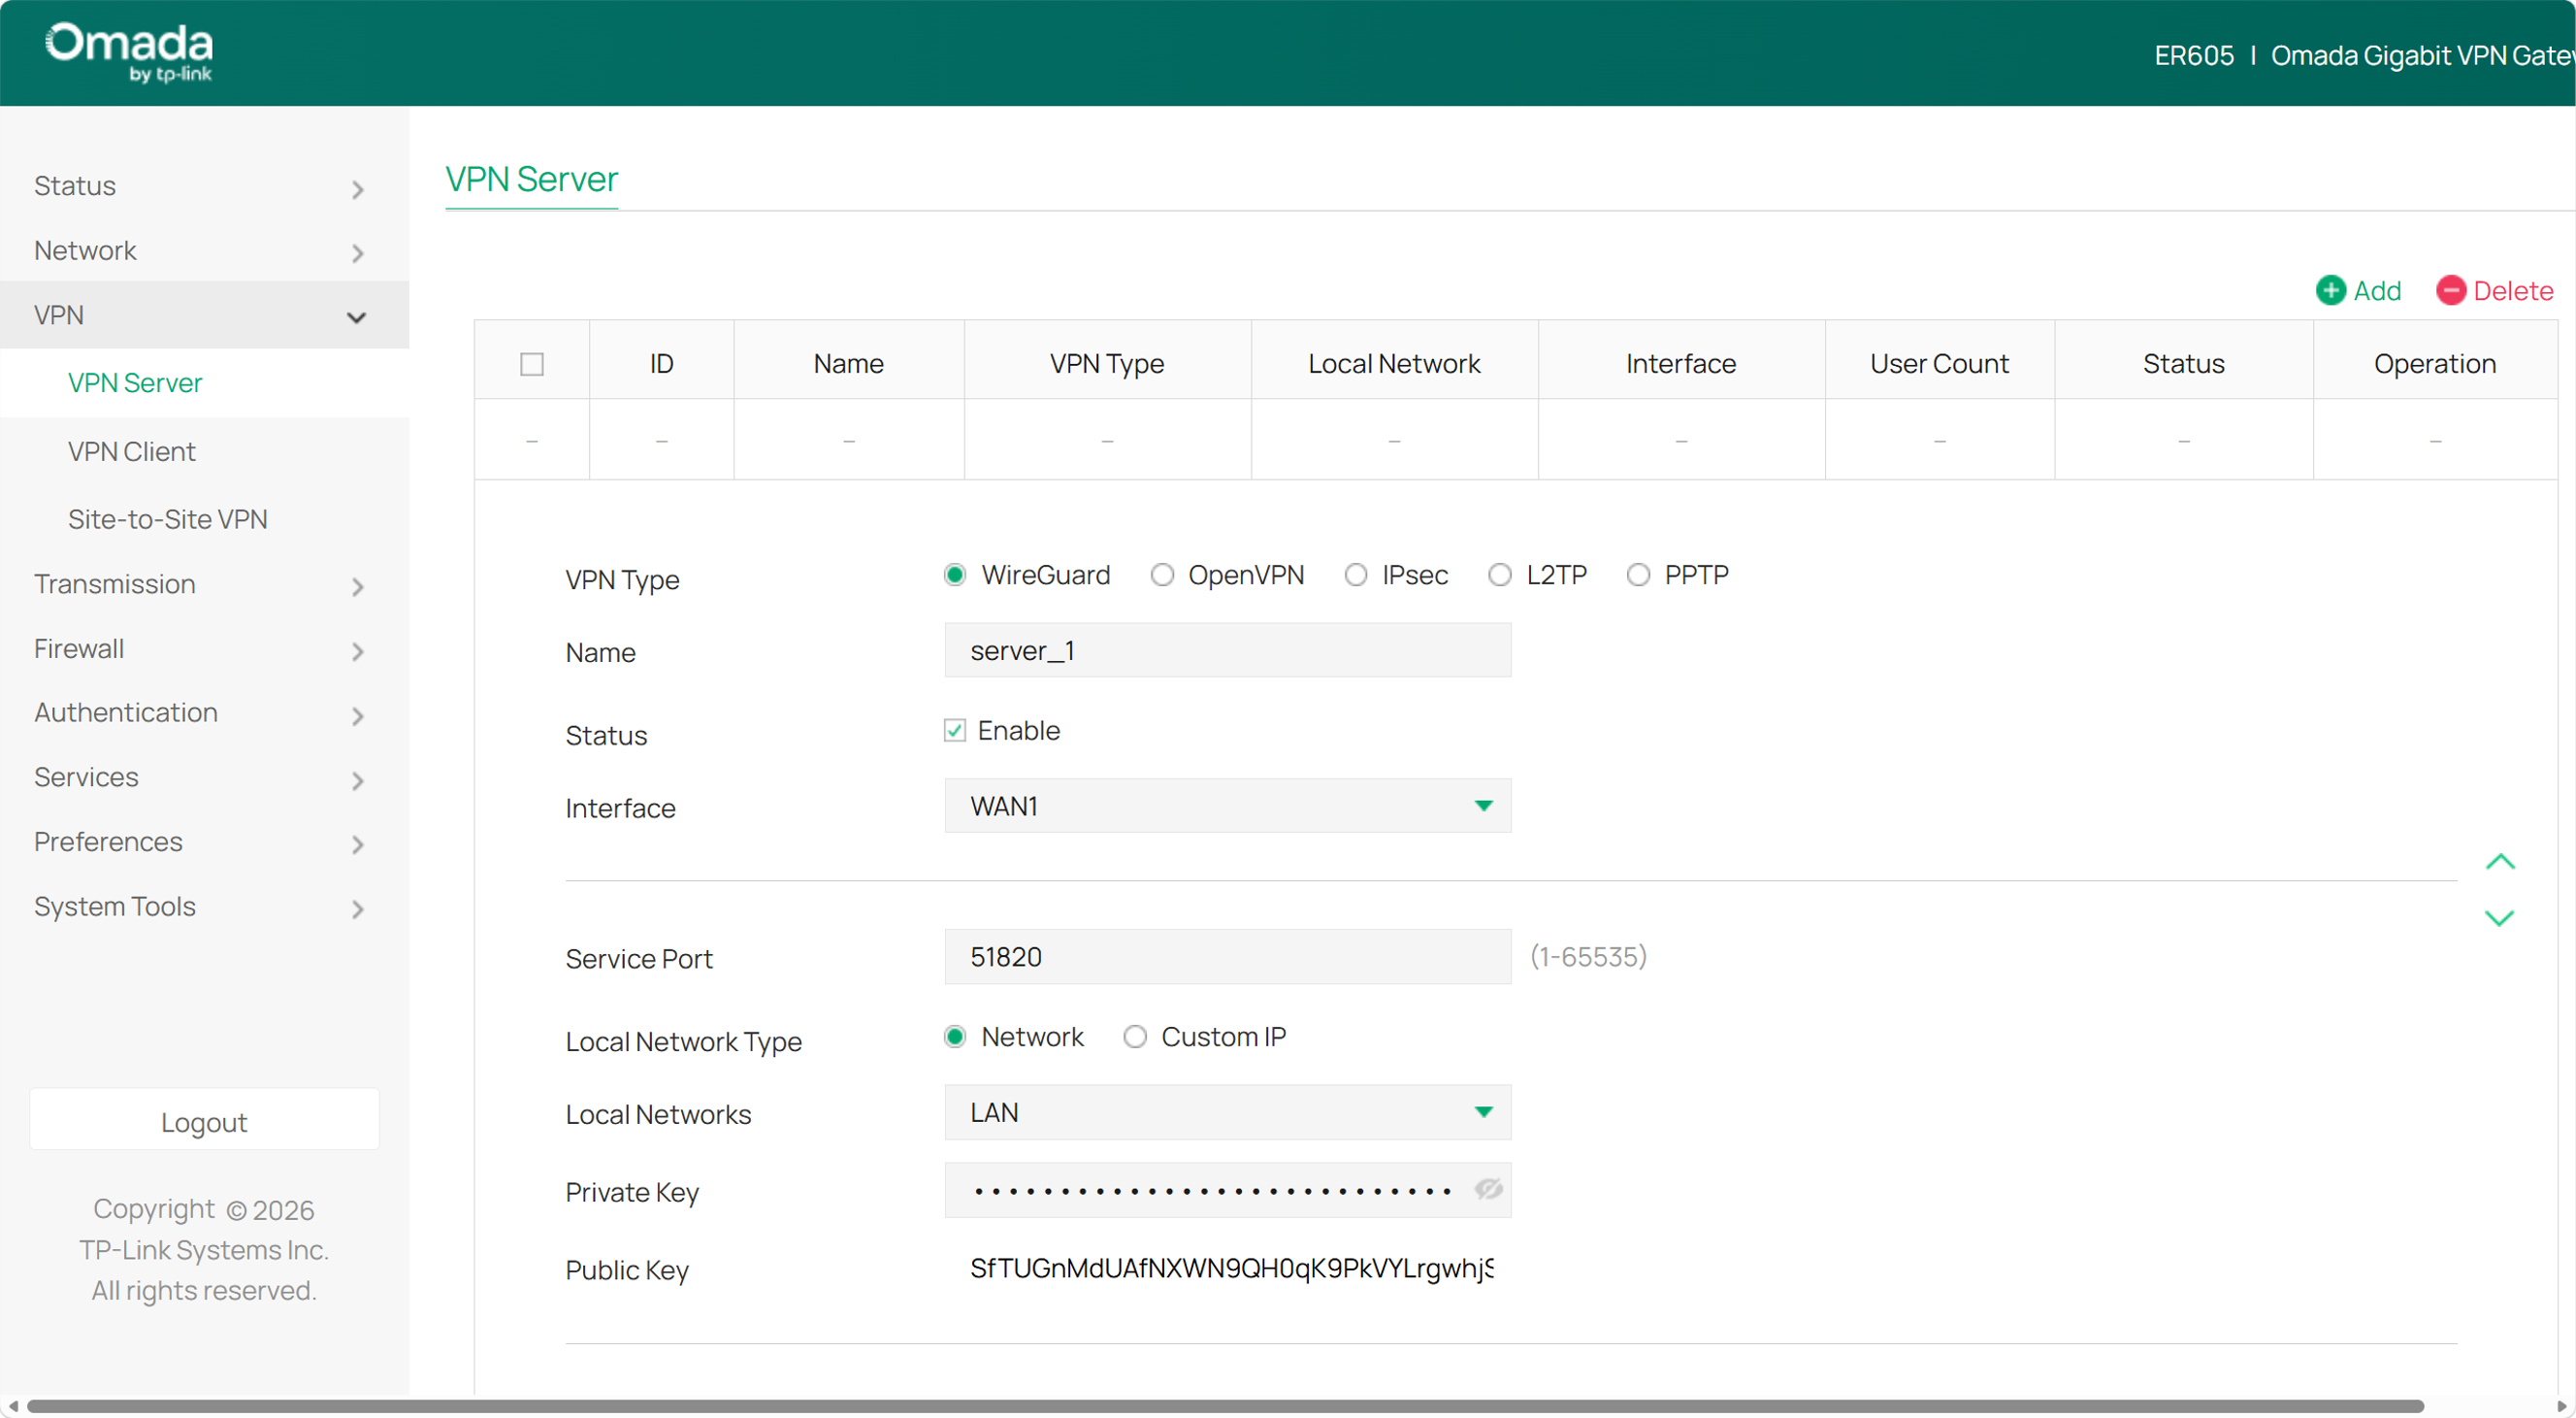Expand the Transmission sidebar menu
Screen dimensions: 2576x1418
click(204, 584)
